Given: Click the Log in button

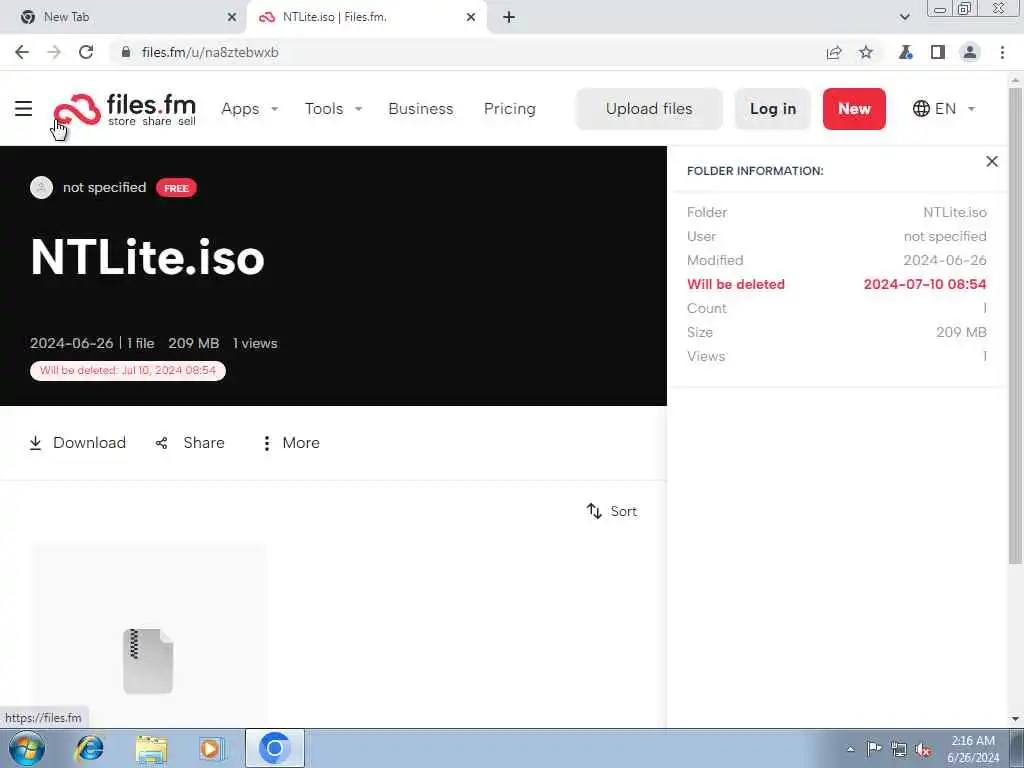Looking at the screenshot, I should pyautogui.click(x=773, y=109).
